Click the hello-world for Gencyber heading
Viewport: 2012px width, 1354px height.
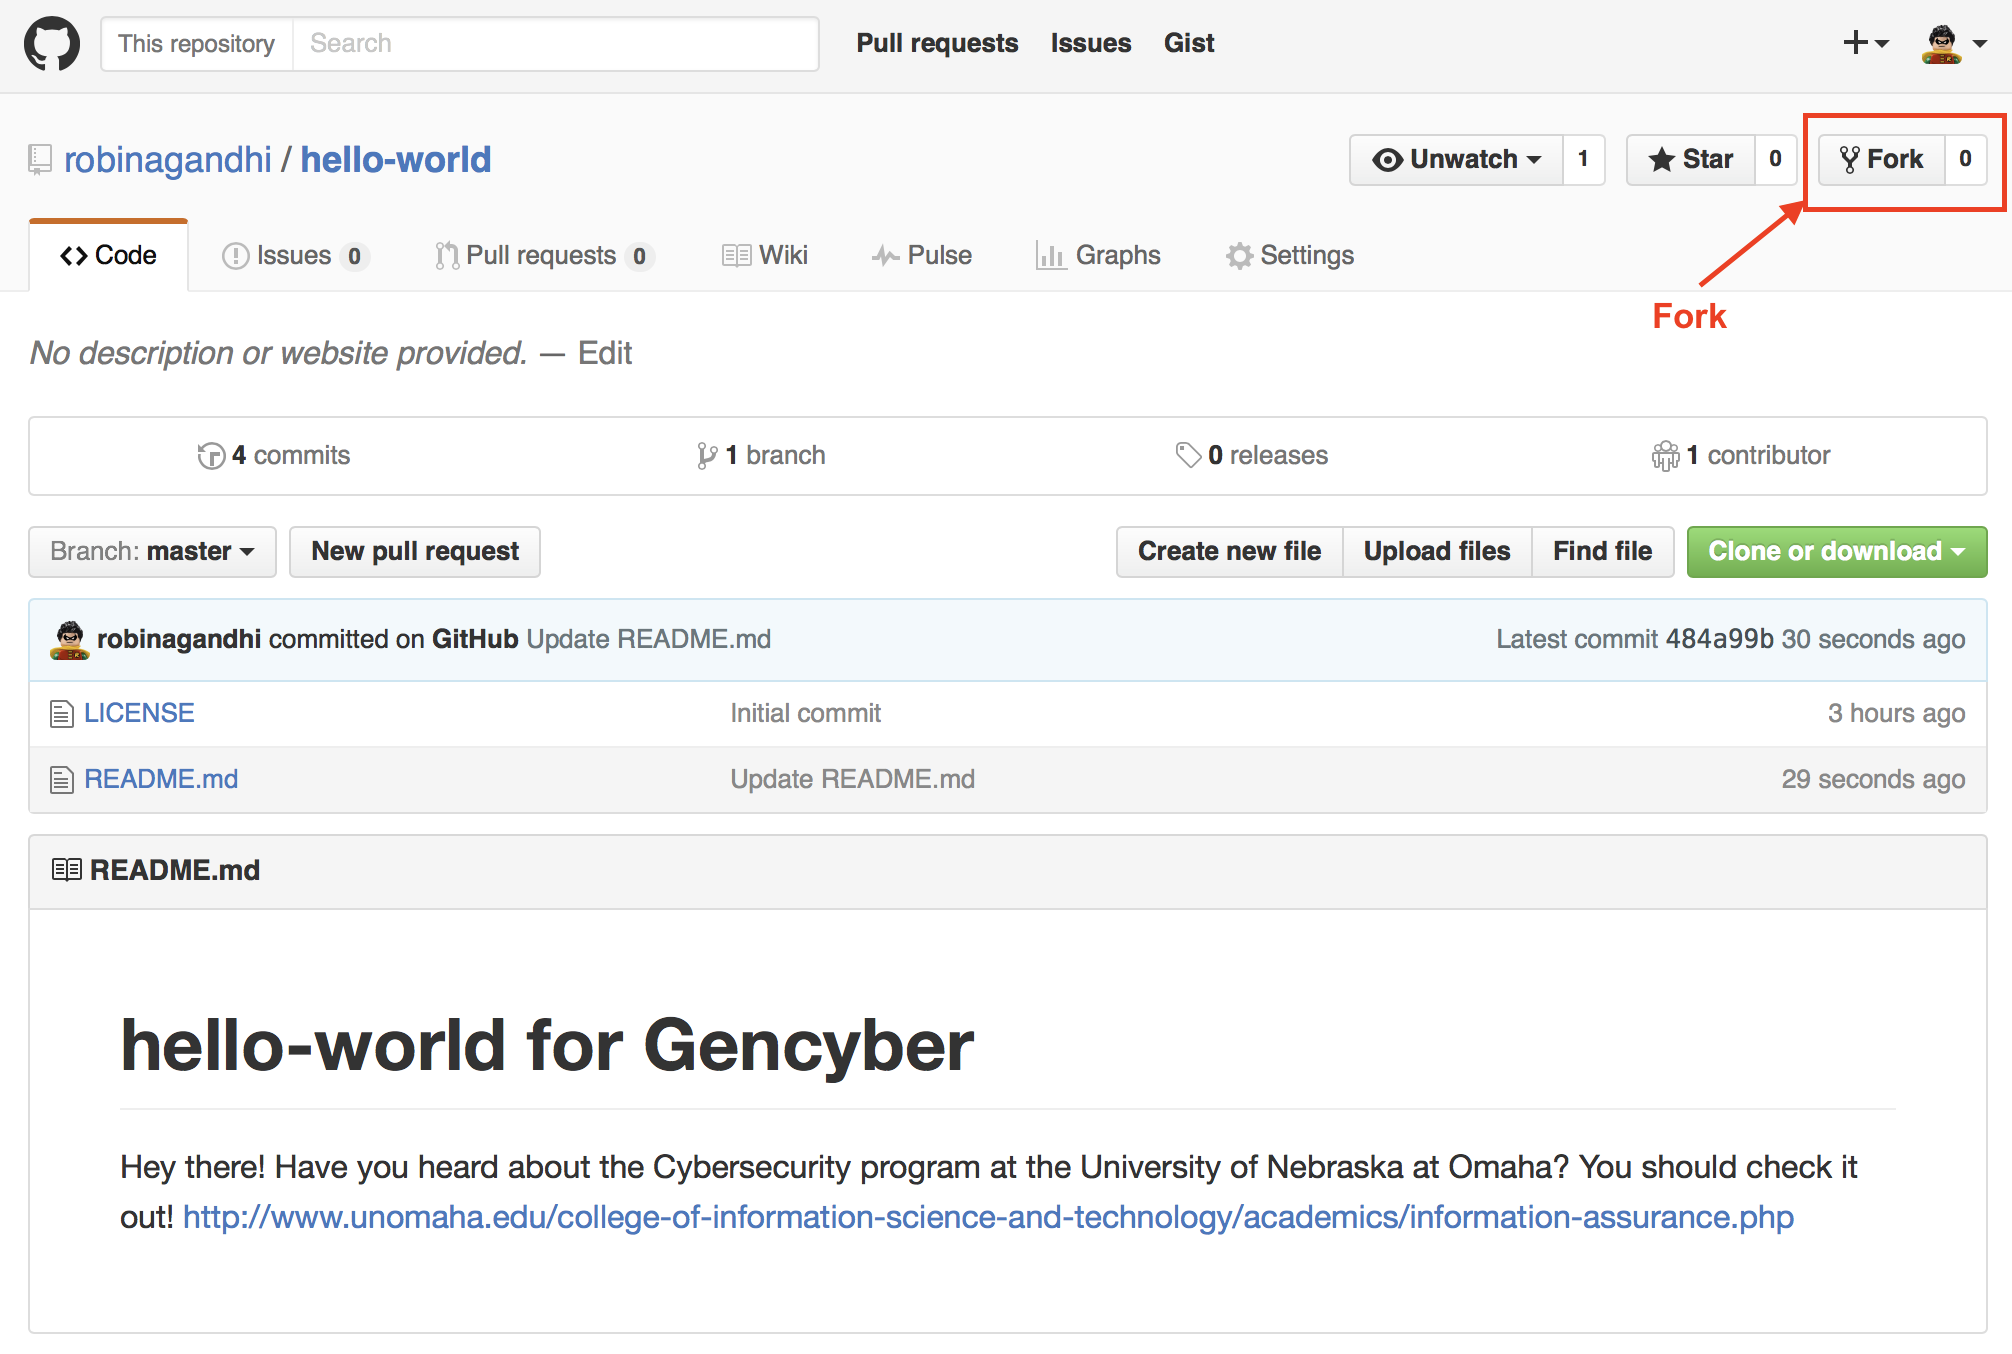(x=547, y=1046)
